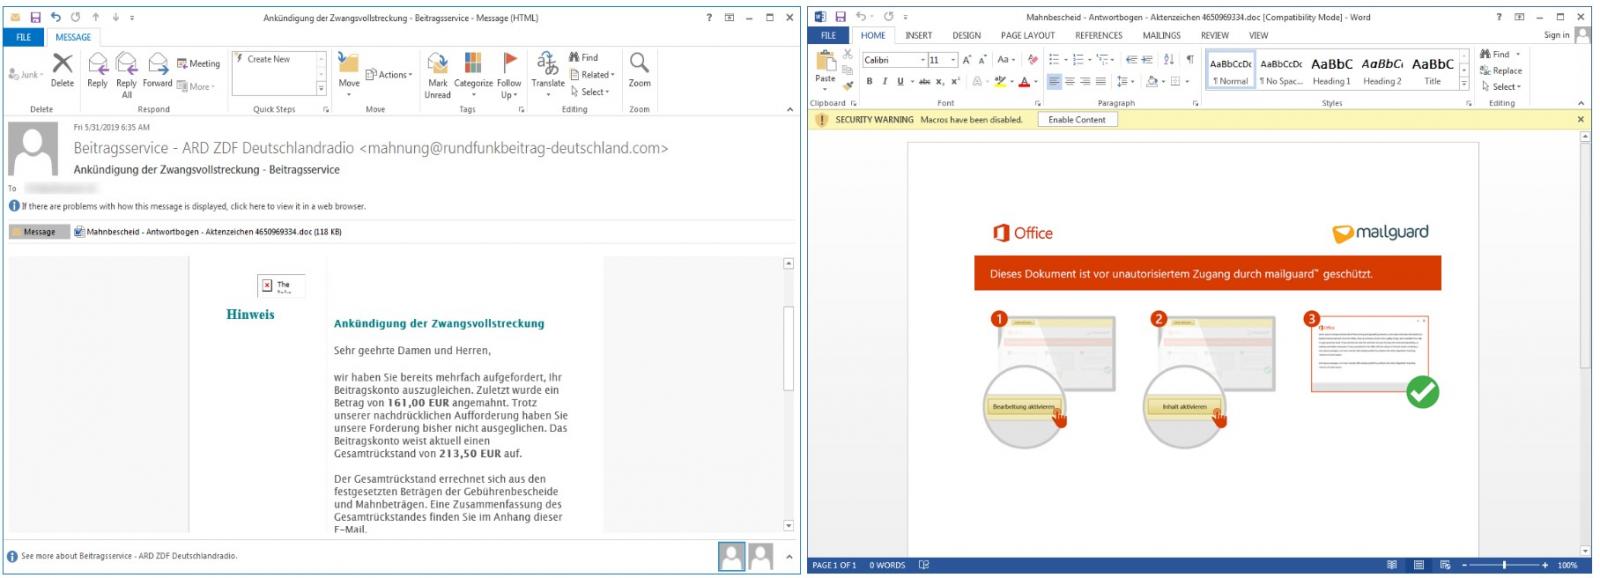The height and width of the screenshot is (578, 1600).
Task: Click proofing book icon in Word status bar
Action: pos(924,565)
